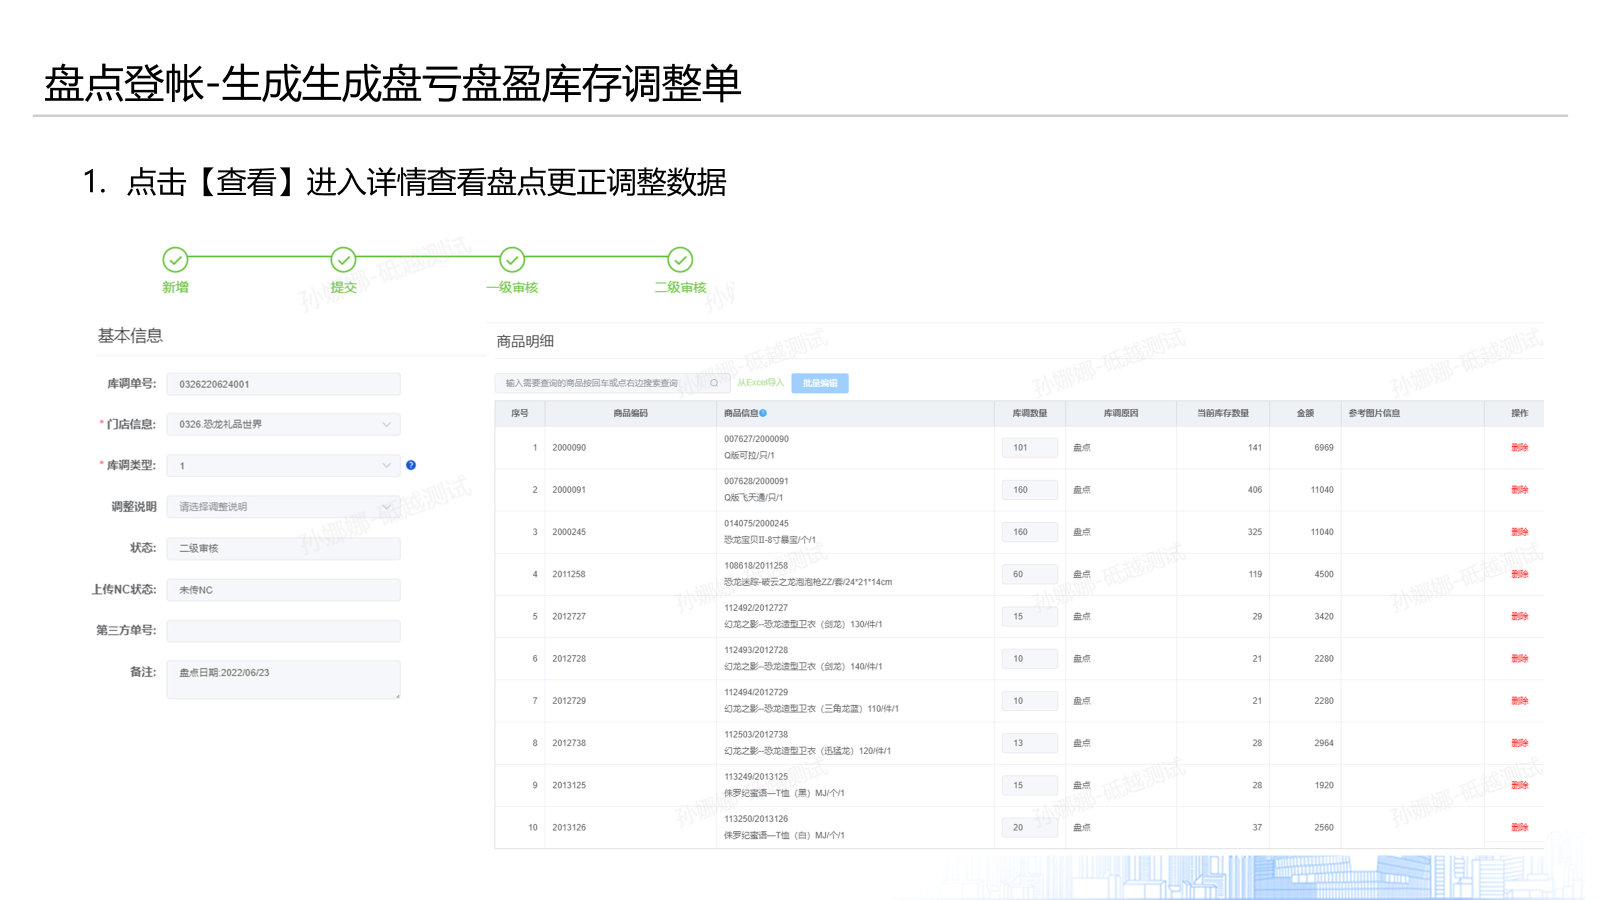Click the 新增 step checkmark icon

coord(175,260)
